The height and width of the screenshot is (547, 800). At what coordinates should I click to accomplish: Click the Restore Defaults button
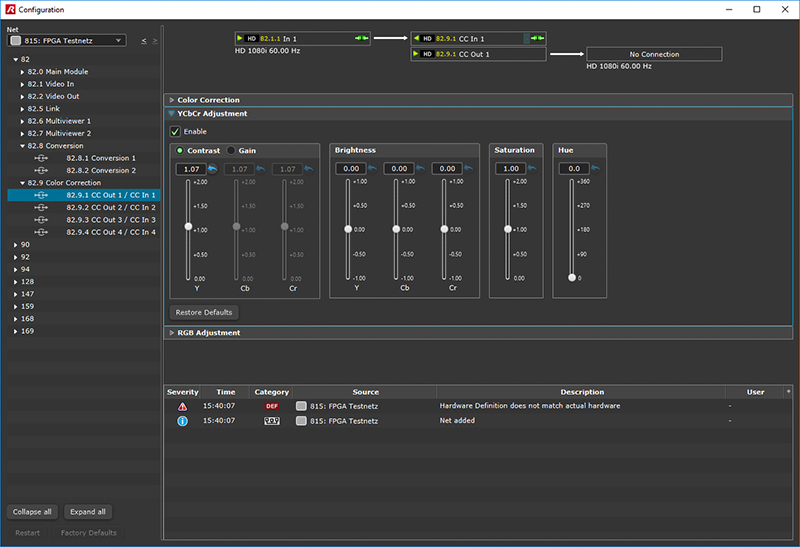(204, 312)
